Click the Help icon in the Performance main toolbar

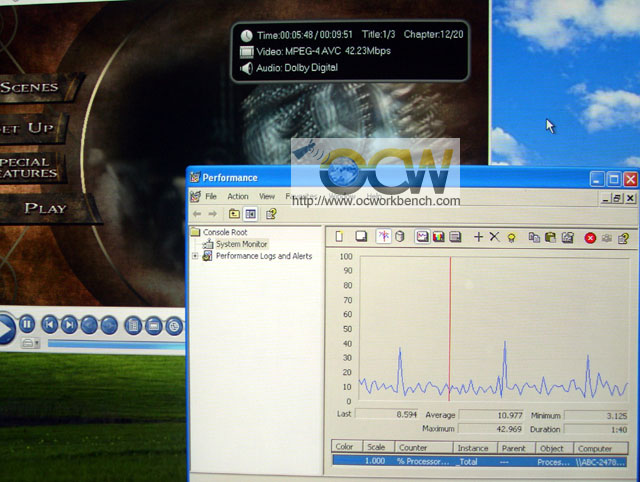pyautogui.click(x=271, y=214)
